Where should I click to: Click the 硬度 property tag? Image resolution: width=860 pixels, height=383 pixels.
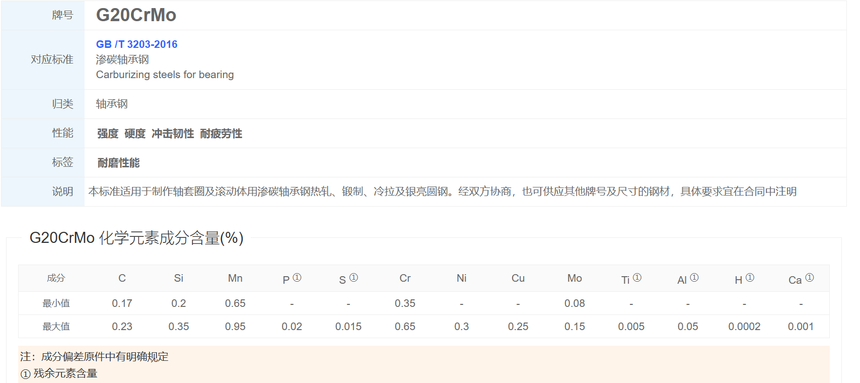135,133
